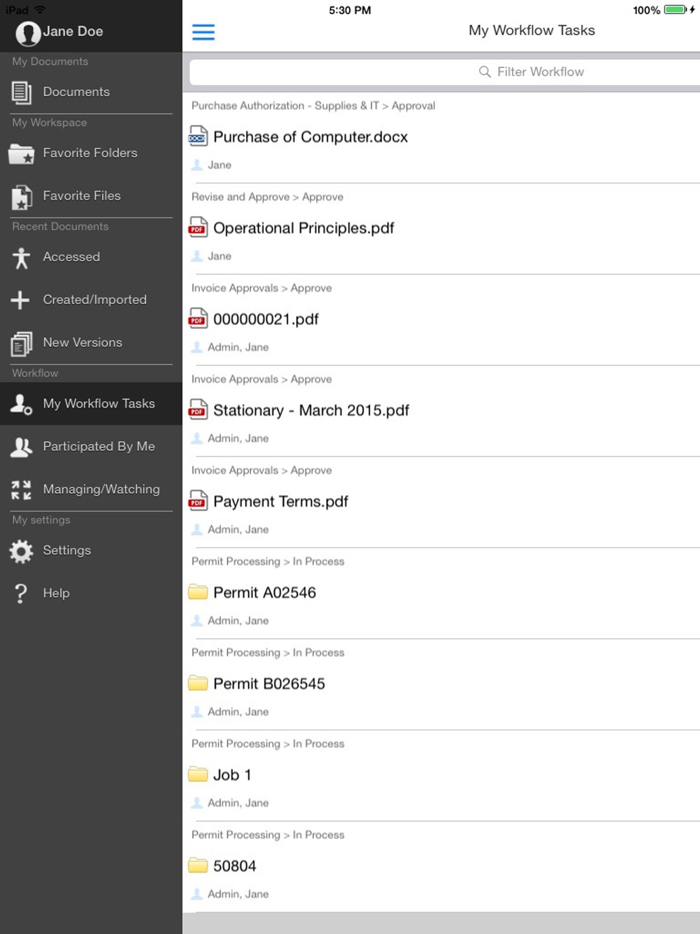Click the Managing/Watching arrows icon
700x934 pixels.
coord(21,489)
